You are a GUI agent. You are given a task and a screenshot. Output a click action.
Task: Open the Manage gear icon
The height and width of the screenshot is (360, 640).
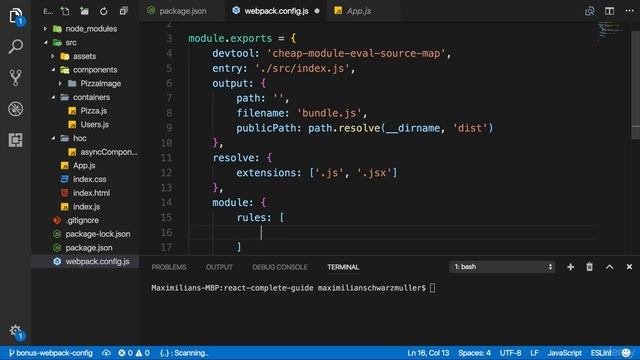click(x=16, y=331)
